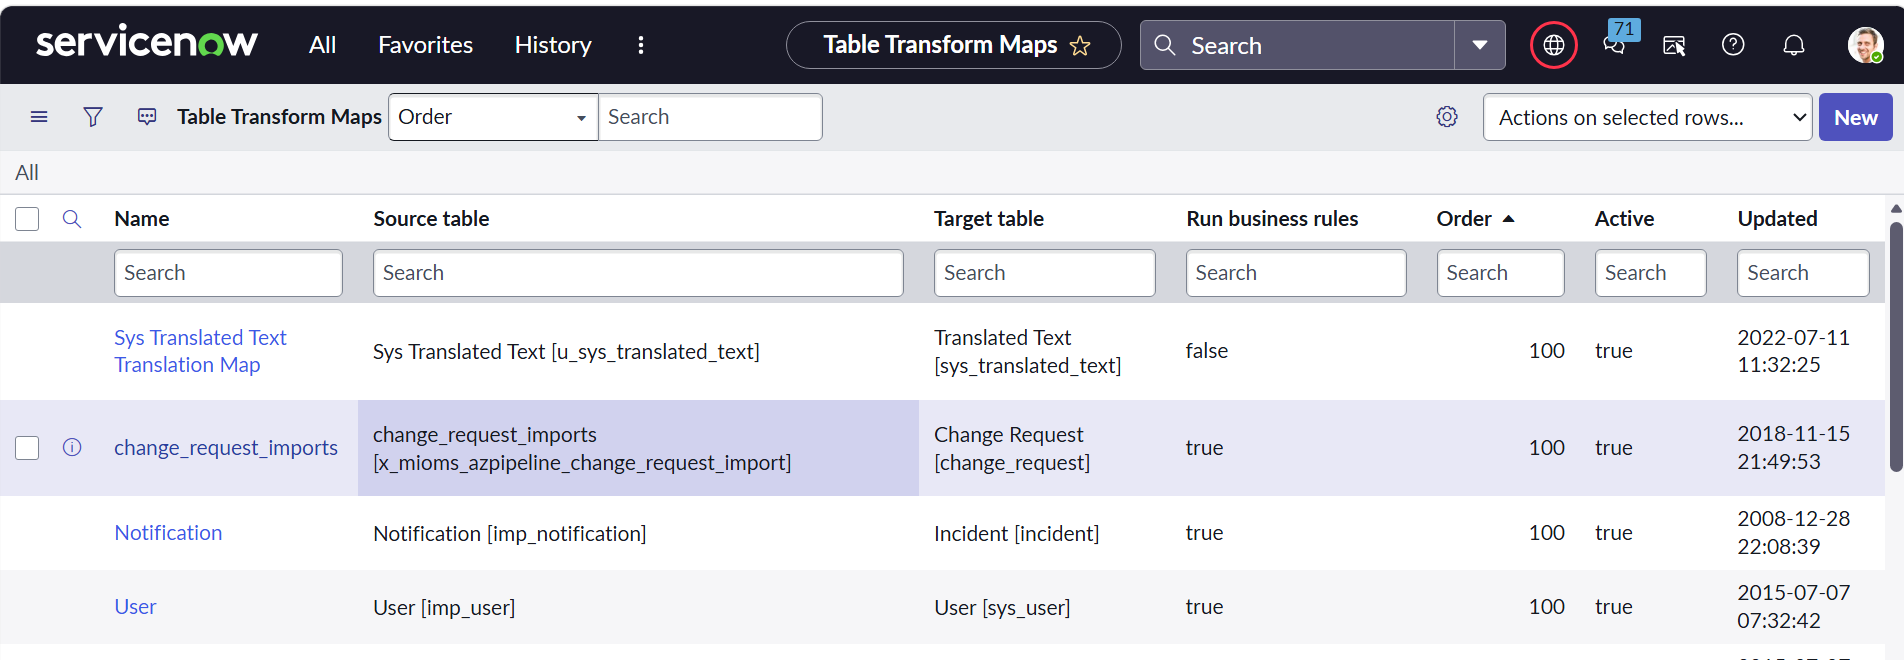Open the application scope globe icon
1904x660 pixels.
1554,45
